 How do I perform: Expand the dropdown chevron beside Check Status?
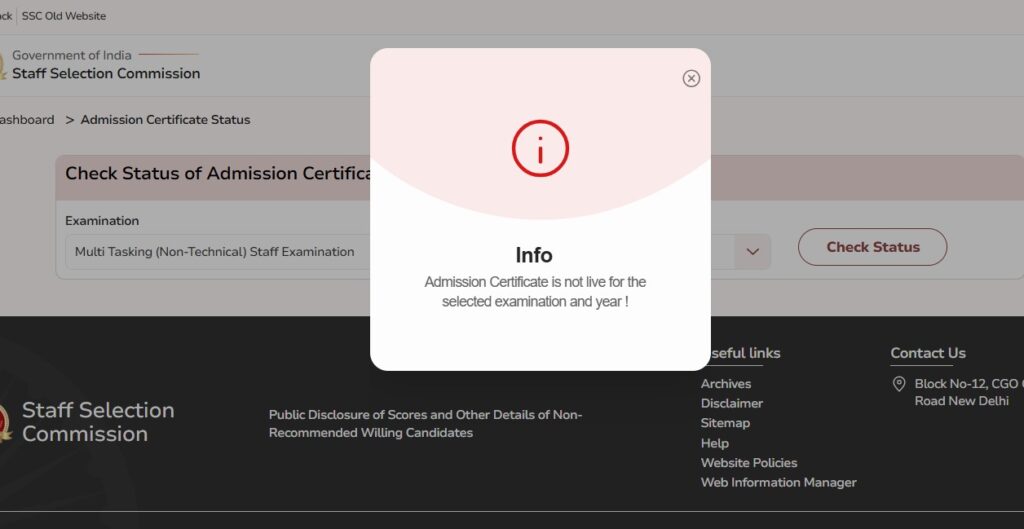coord(752,251)
